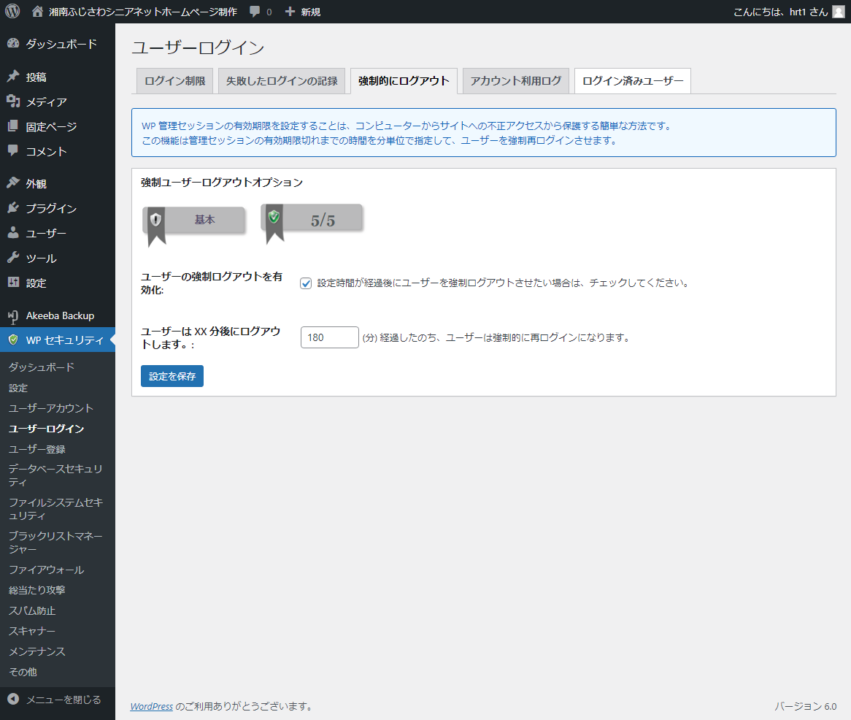
Task: Open the comments bubble icon in admin bar
Action: coord(255,11)
